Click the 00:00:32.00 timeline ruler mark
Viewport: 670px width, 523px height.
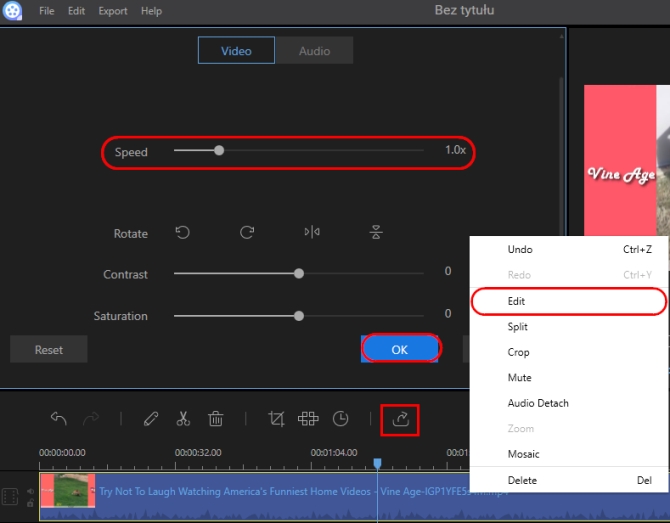(x=198, y=452)
